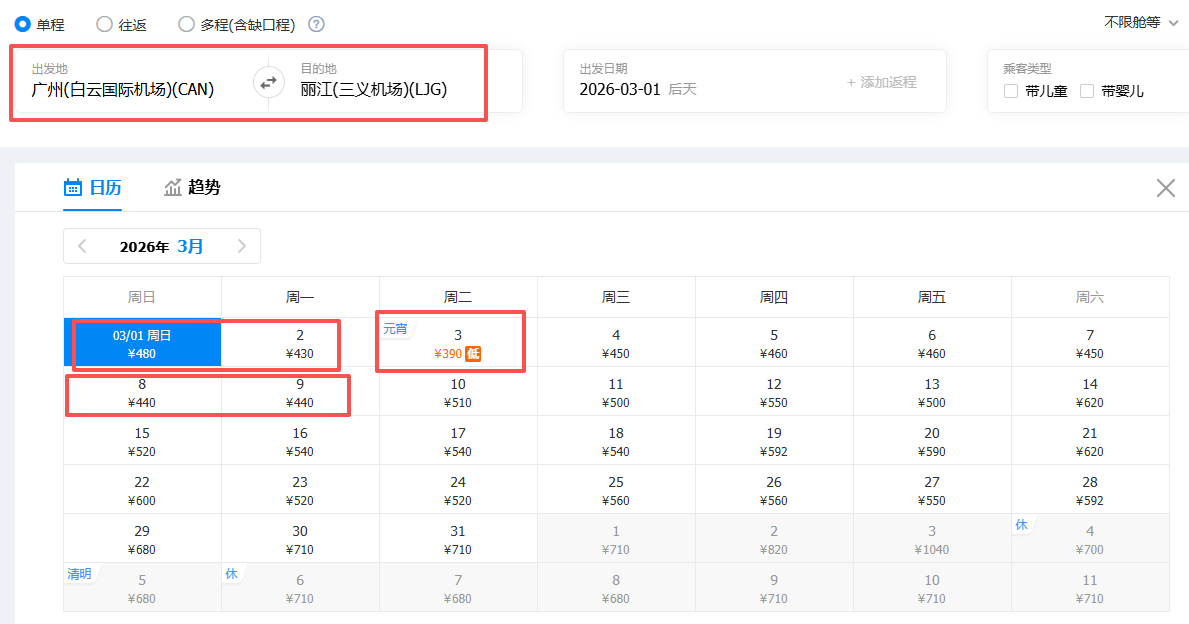Go to previous month arrow
Screen dimensions: 1189x624
pyautogui.click(x=83, y=246)
